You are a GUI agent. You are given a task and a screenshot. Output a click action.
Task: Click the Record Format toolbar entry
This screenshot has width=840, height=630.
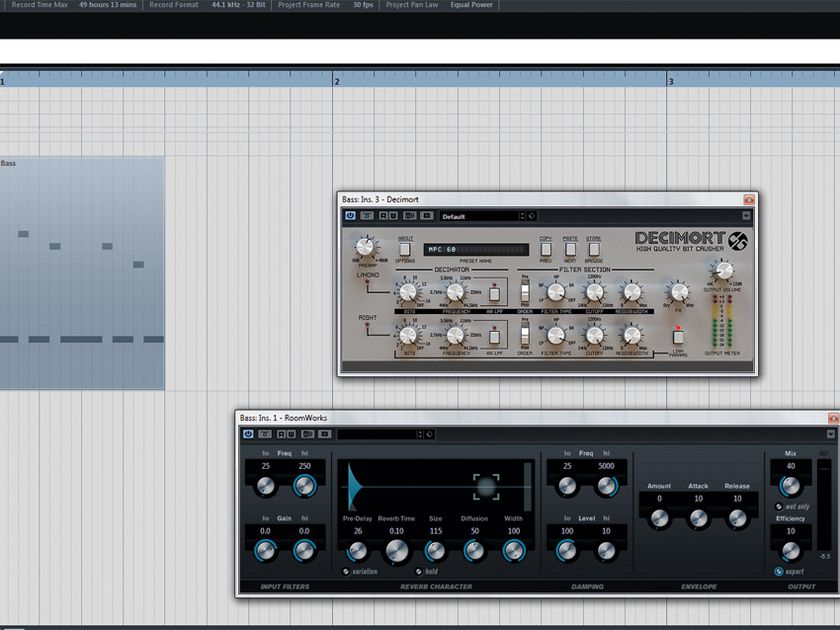[x=172, y=5]
